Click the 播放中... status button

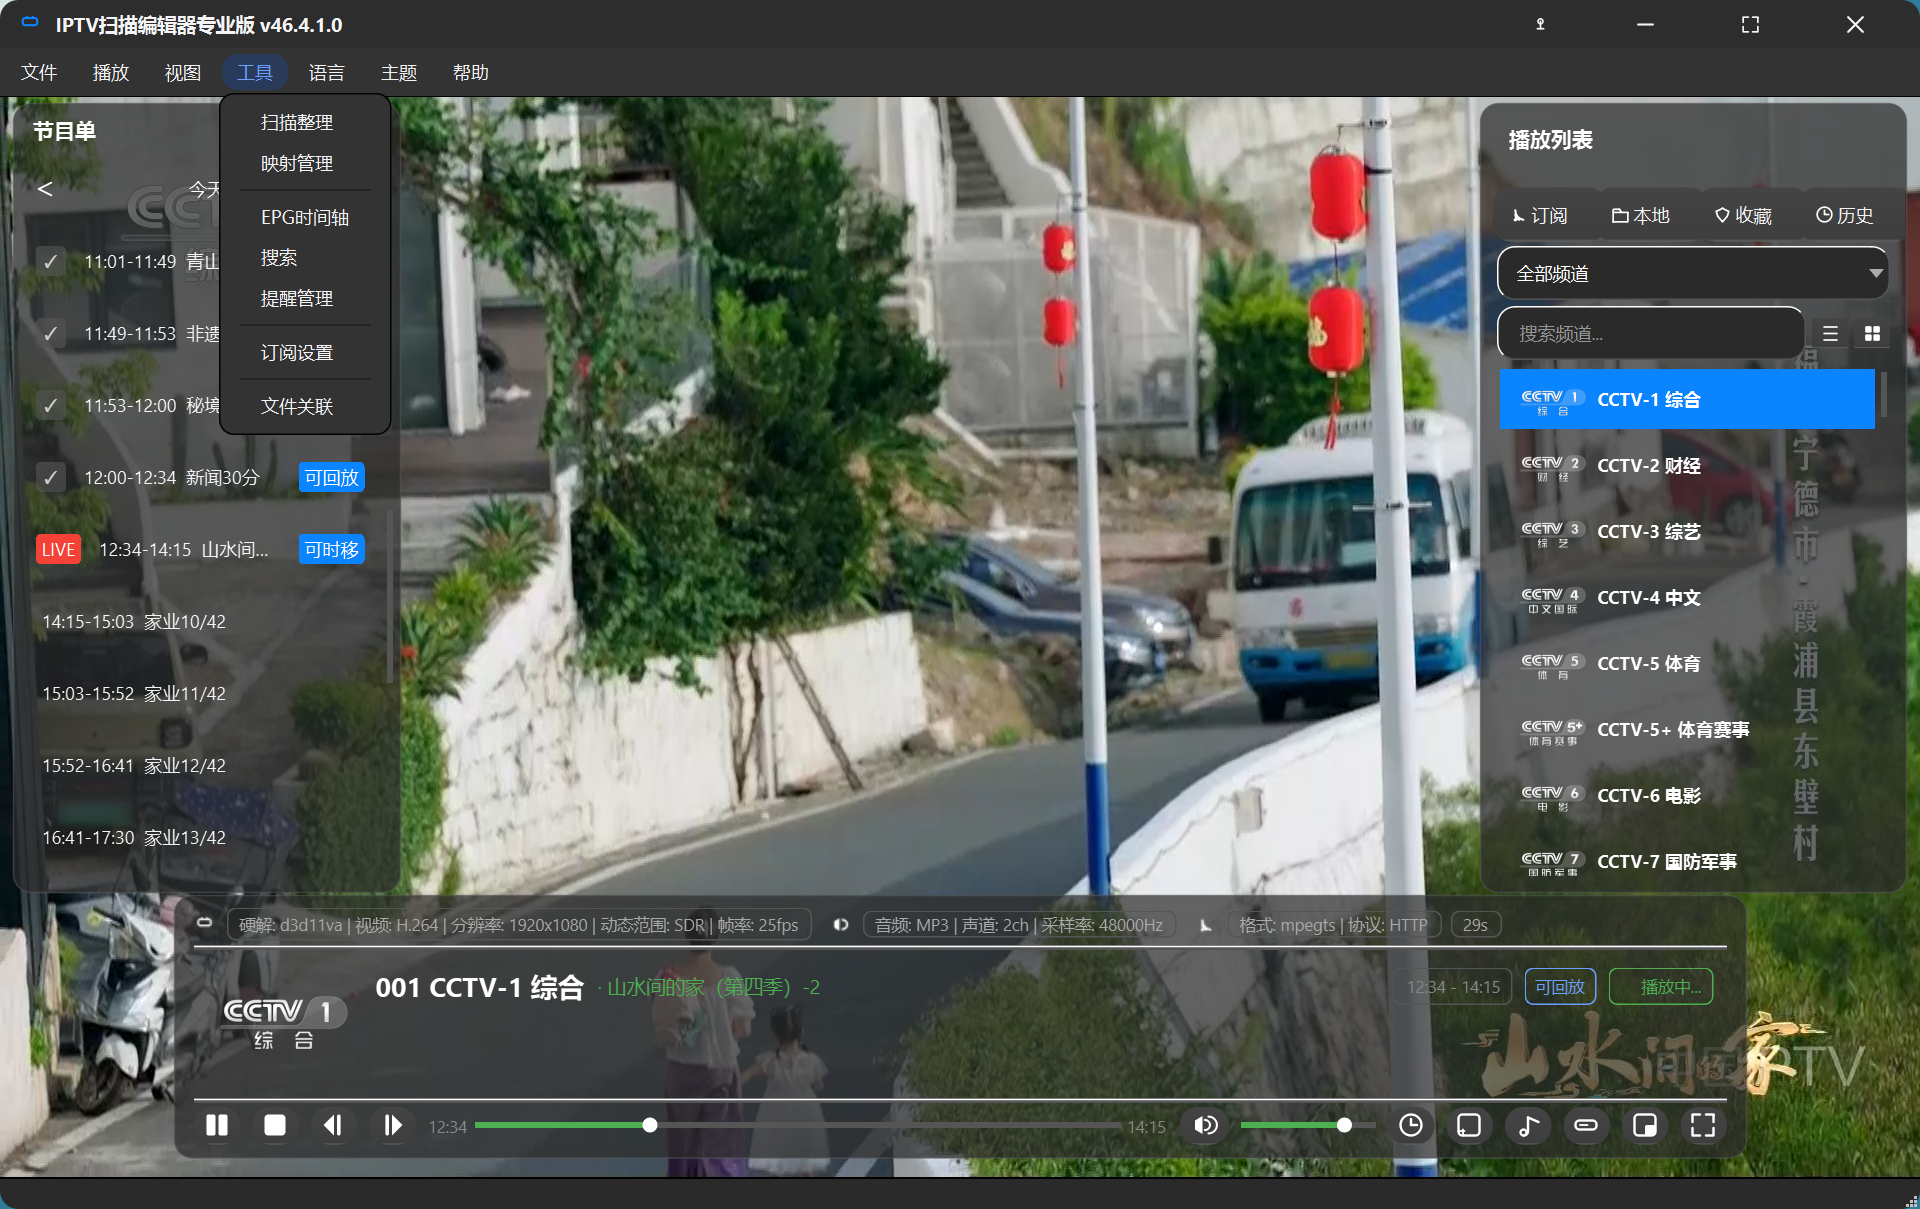(1661, 987)
